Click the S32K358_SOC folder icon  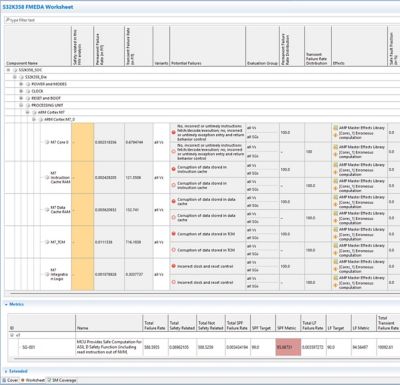(x=15, y=70)
